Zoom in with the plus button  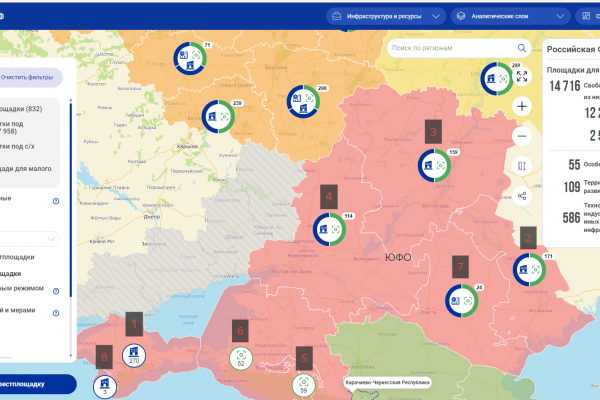(522, 106)
